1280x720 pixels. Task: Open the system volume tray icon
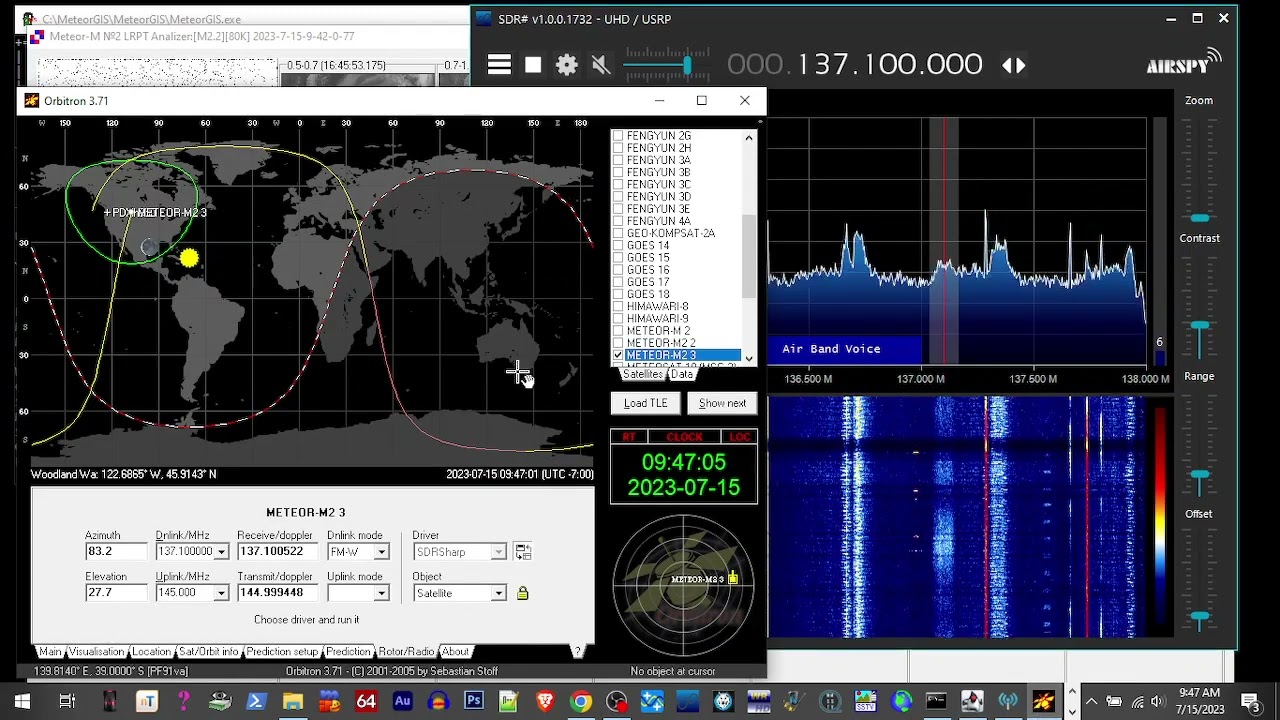[x=1157, y=701]
